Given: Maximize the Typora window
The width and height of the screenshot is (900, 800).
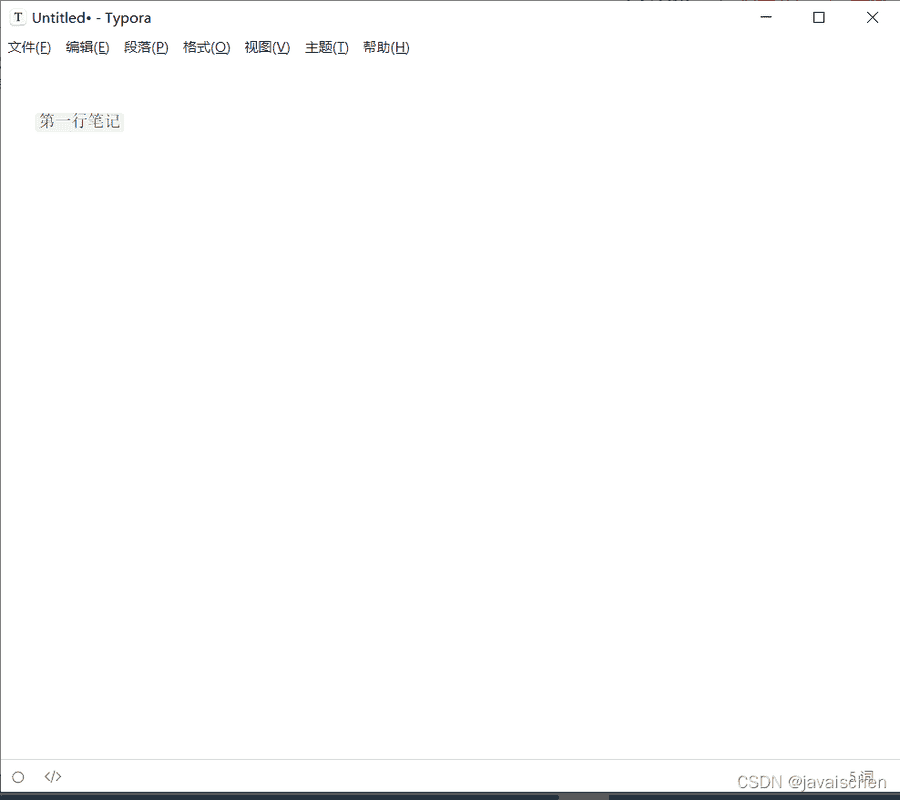Looking at the screenshot, I should tap(819, 18).
